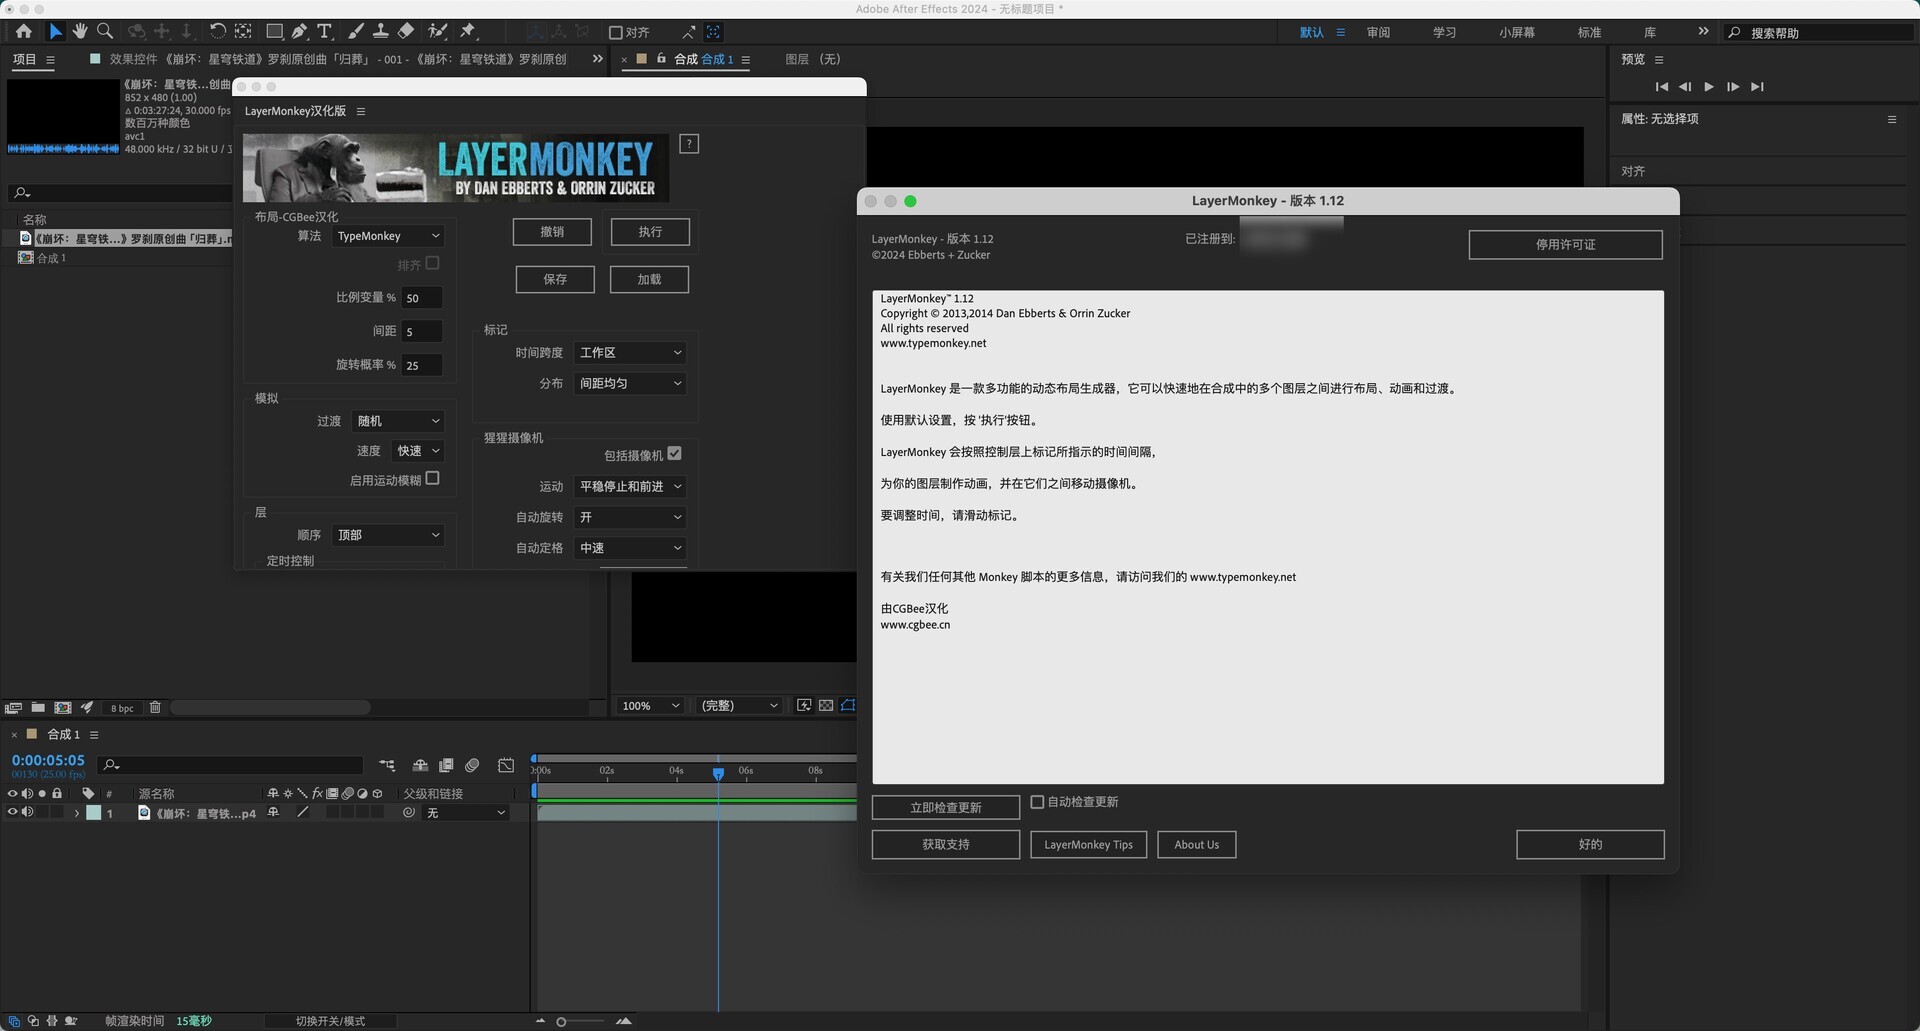
Task: Open LayerMonkey help question mark button
Action: pyautogui.click(x=688, y=144)
